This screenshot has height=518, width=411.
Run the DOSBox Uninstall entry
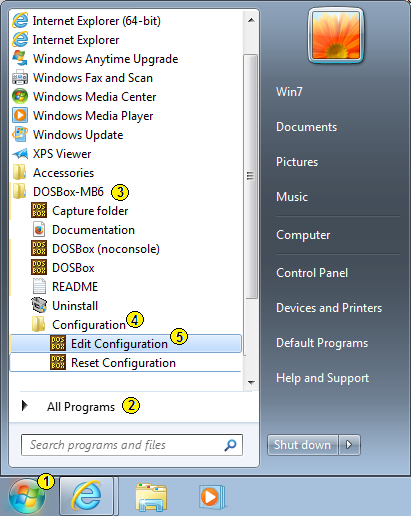[x=126, y=306]
